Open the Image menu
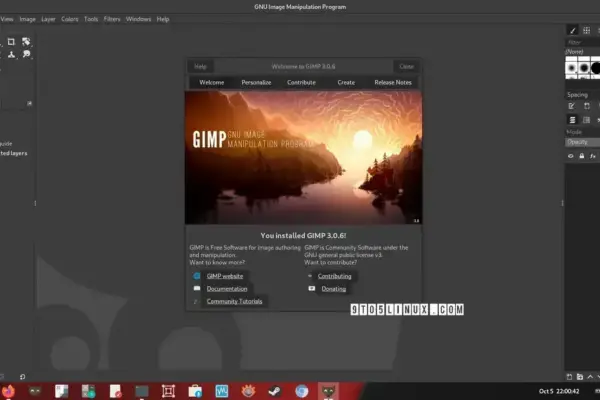Image resolution: width=600 pixels, height=400 pixels. 27,19
